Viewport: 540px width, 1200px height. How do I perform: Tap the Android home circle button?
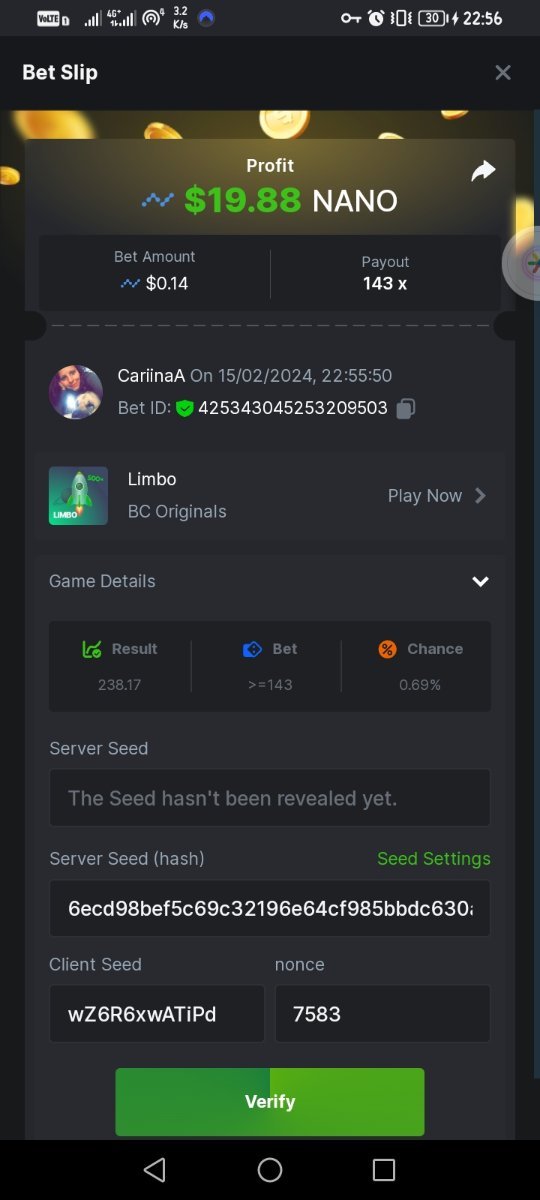[270, 1170]
